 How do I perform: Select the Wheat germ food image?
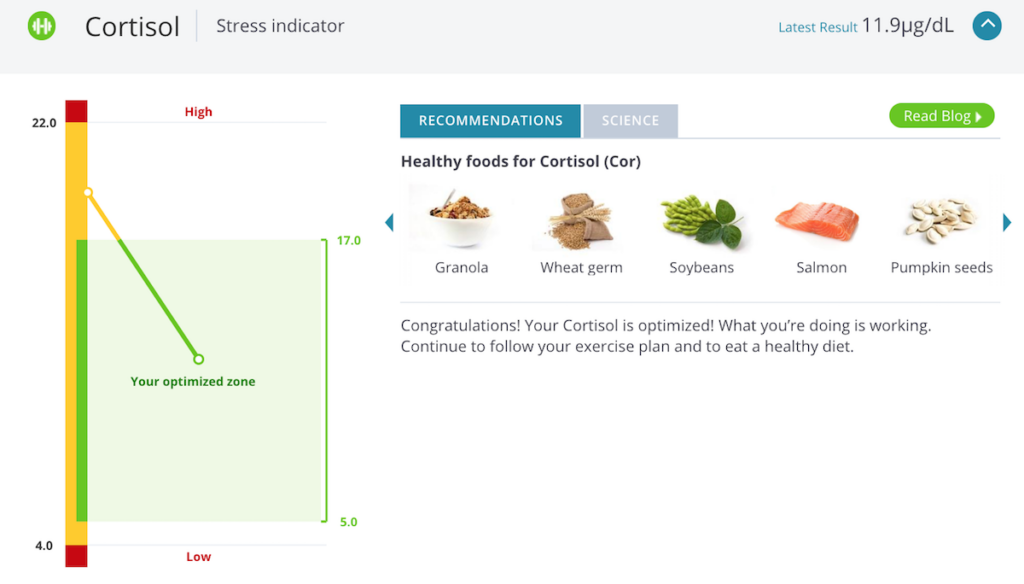[580, 218]
